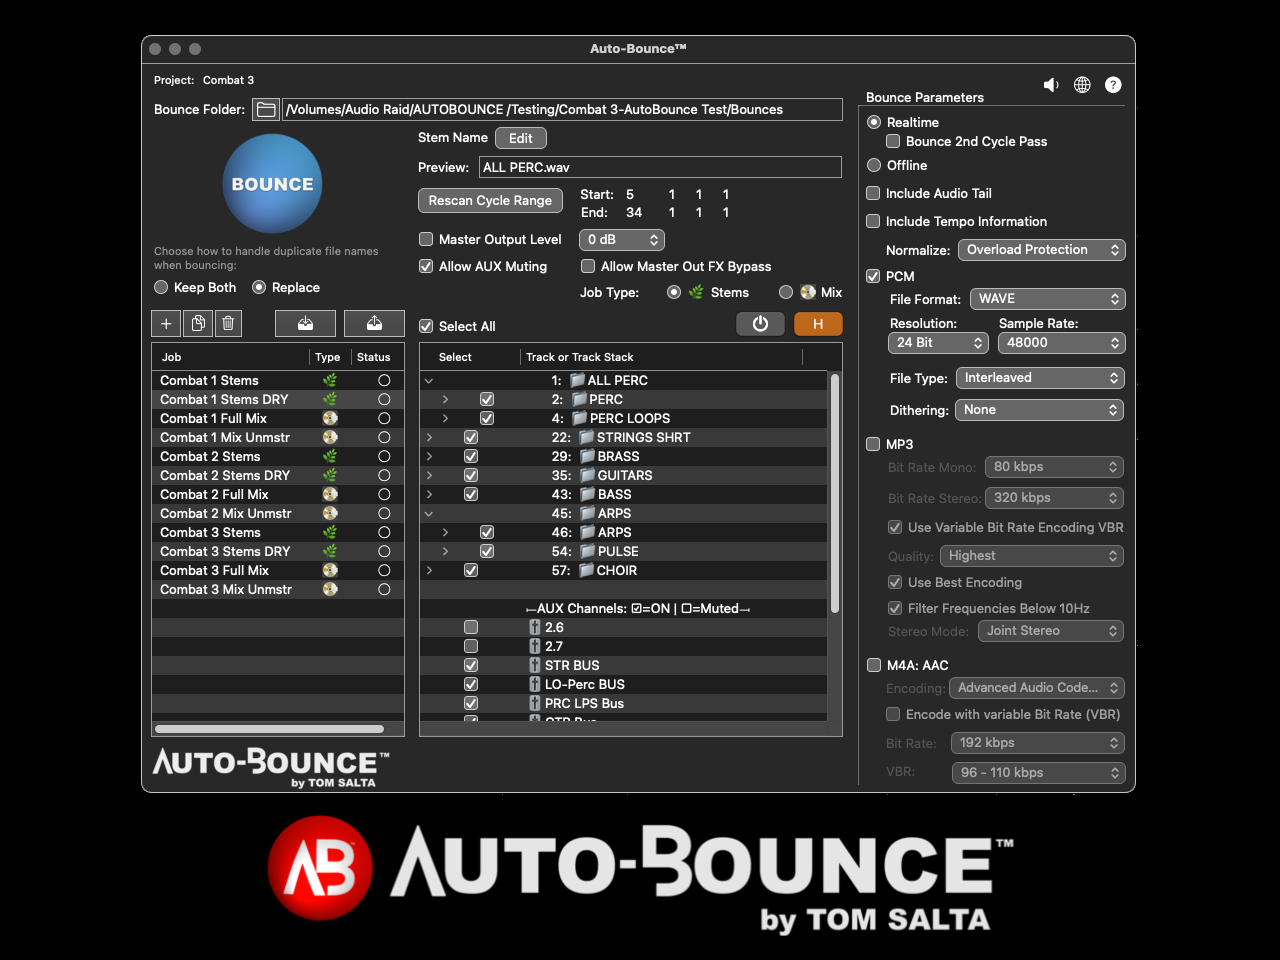Image resolution: width=1280 pixels, height=960 pixels.
Task: Click the Job column header
Action: (231, 358)
